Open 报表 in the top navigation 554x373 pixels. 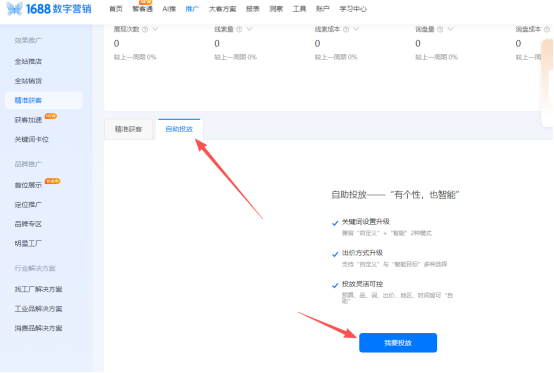point(253,9)
